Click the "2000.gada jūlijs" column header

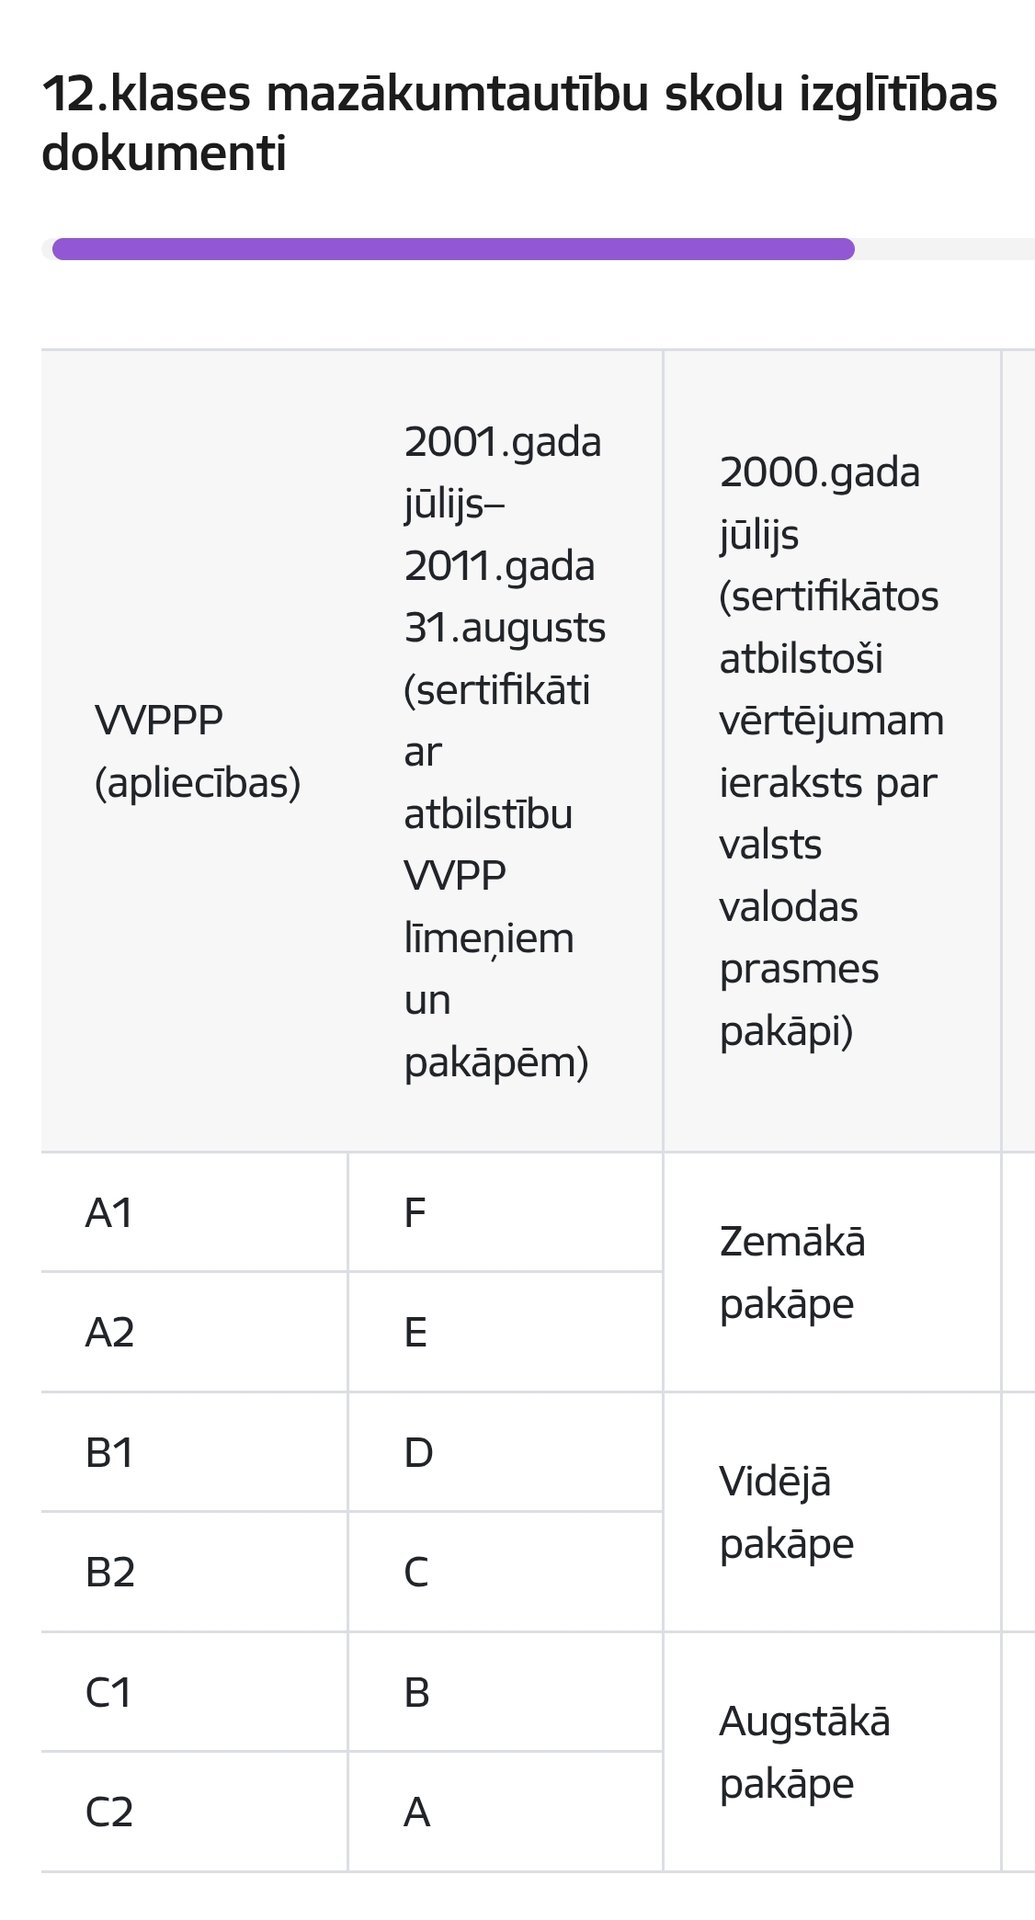coord(830,751)
